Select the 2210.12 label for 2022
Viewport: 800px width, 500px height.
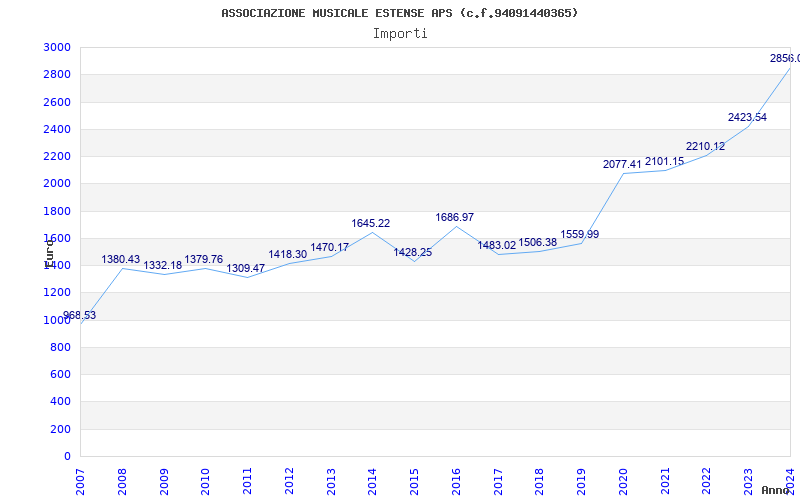tap(705, 146)
